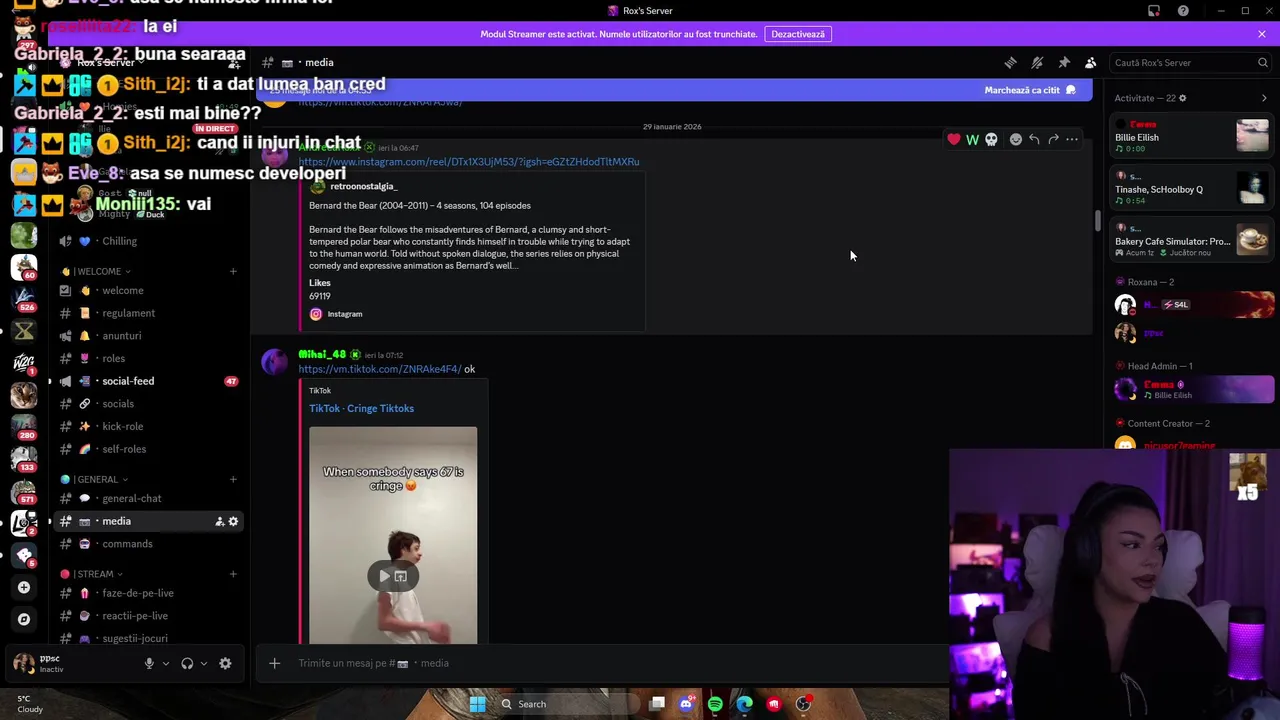Click the chat messages scrollbar thumb

pos(1097,221)
